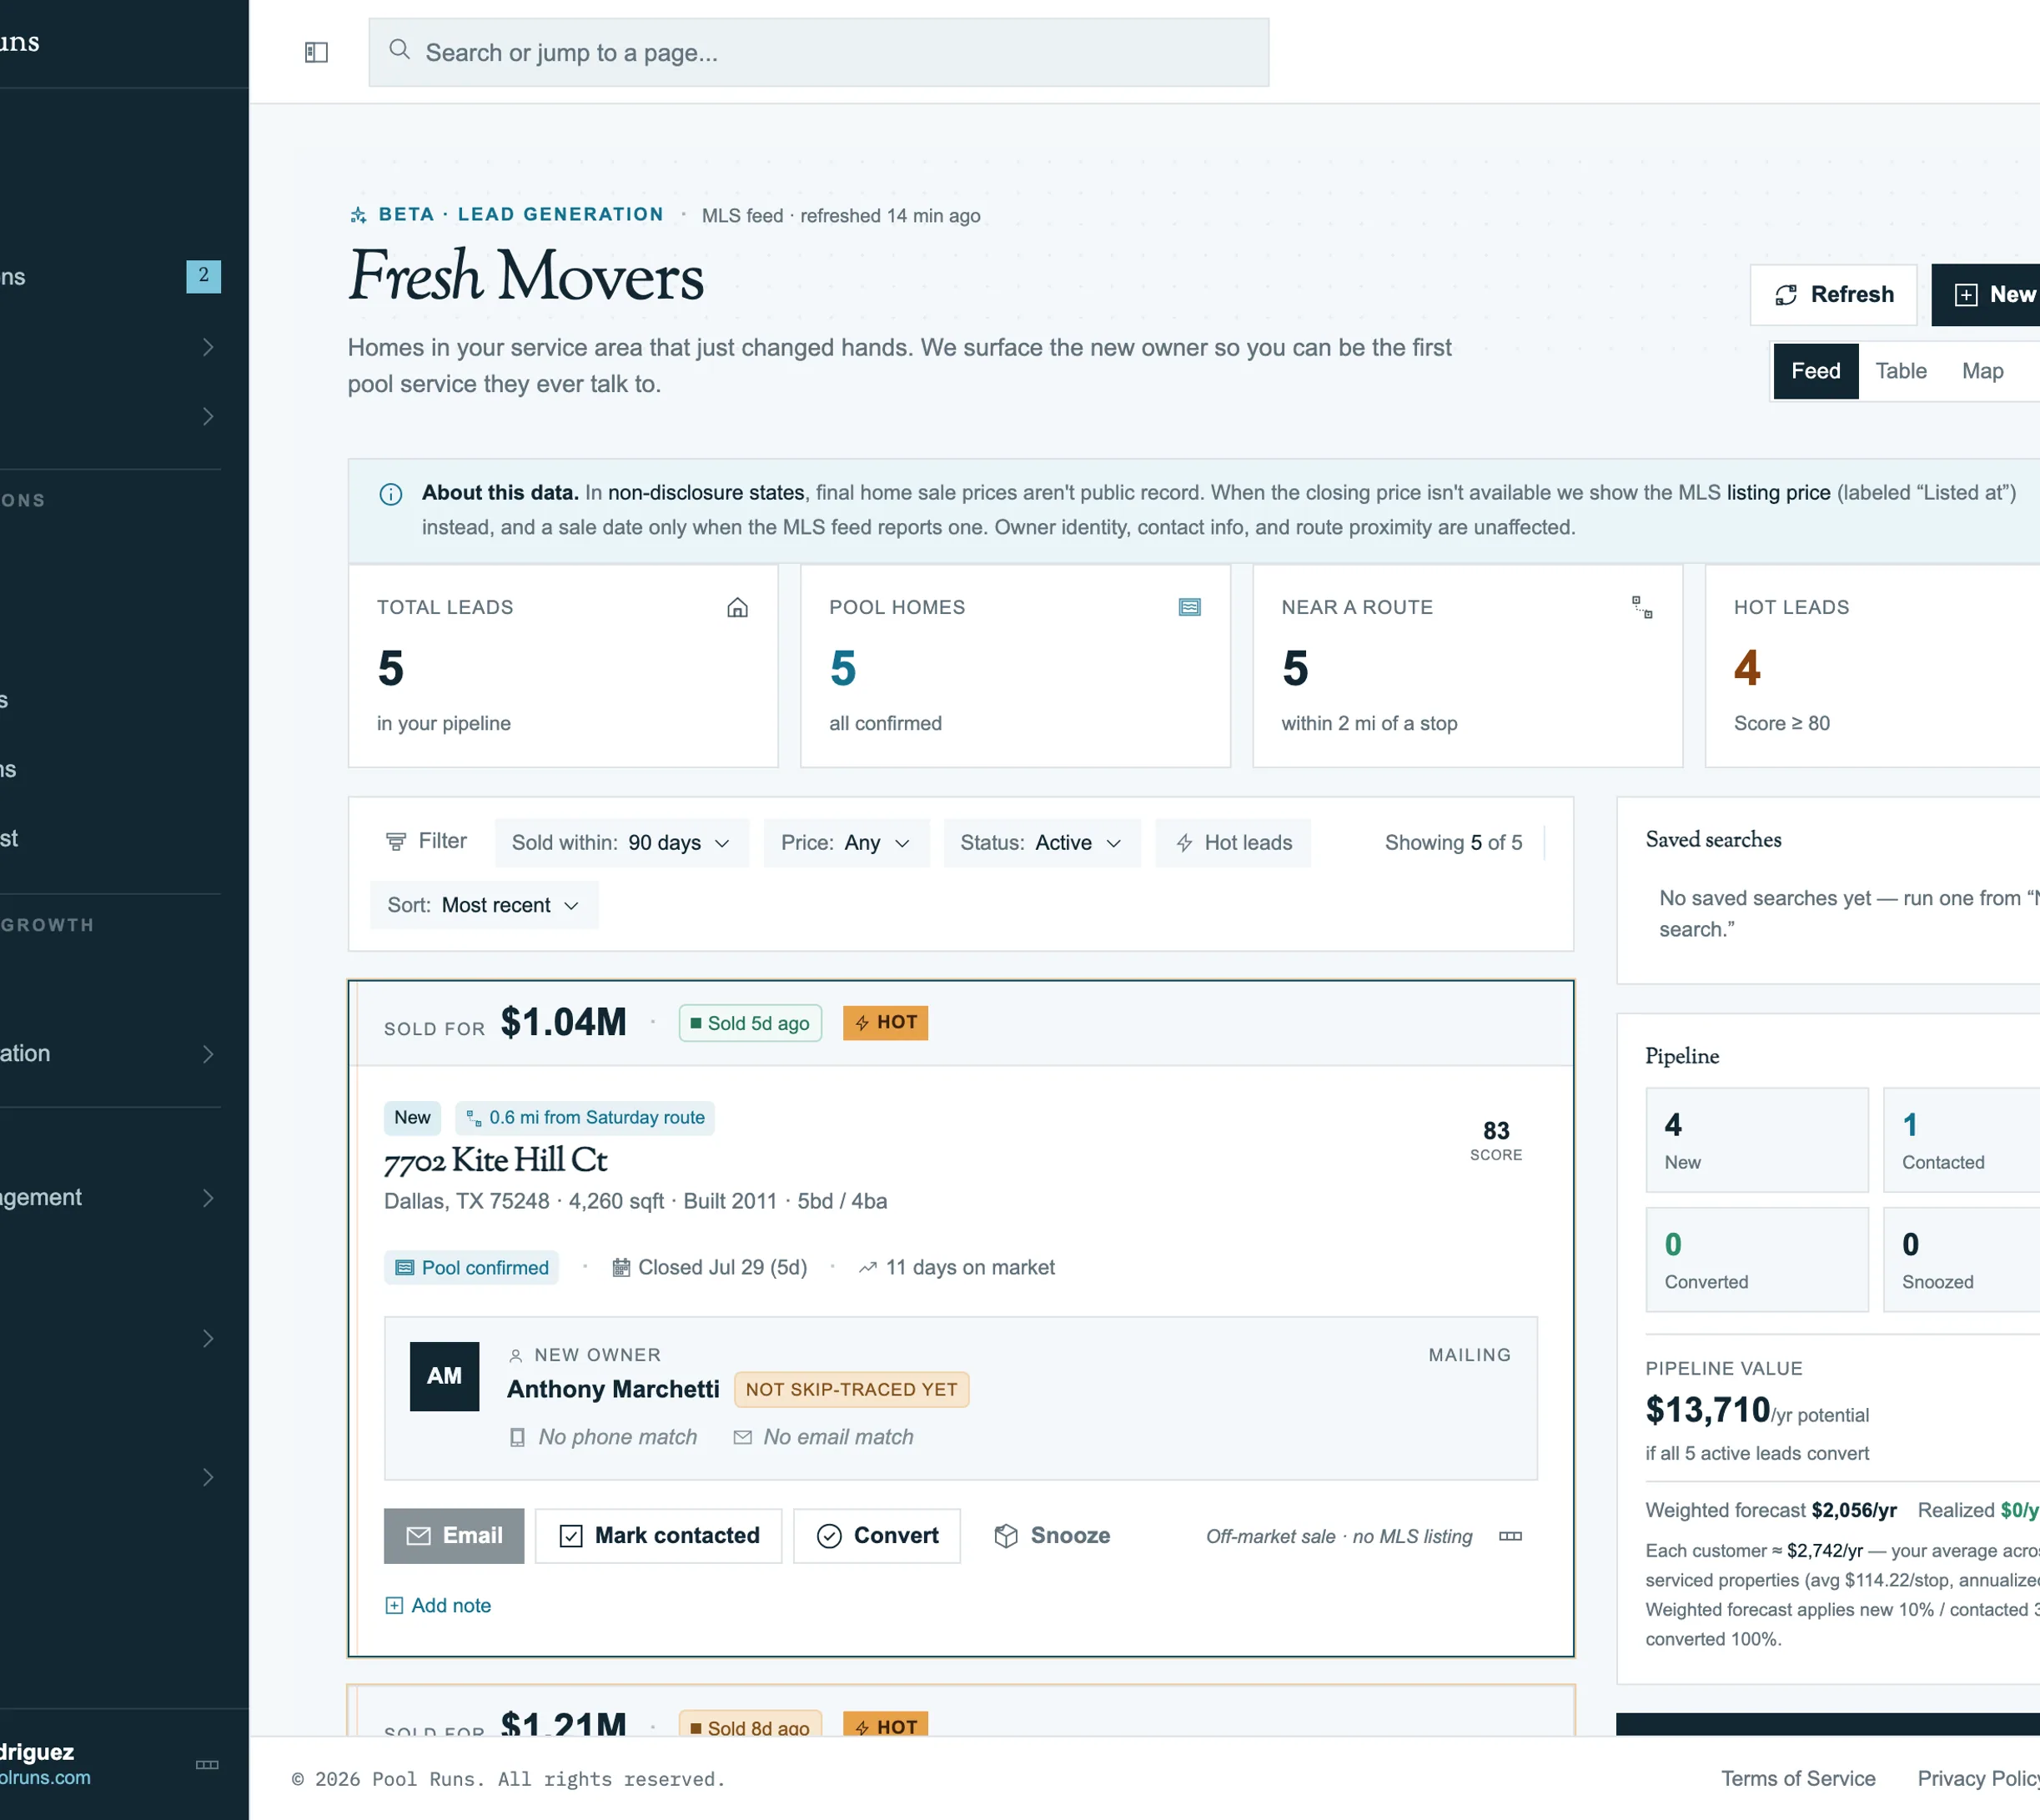Image resolution: width=2040 pixels, height=1820 pixels.
Task: Convert the 7702 Kite Hill Ct lead
Action: tap(877, 1535)
